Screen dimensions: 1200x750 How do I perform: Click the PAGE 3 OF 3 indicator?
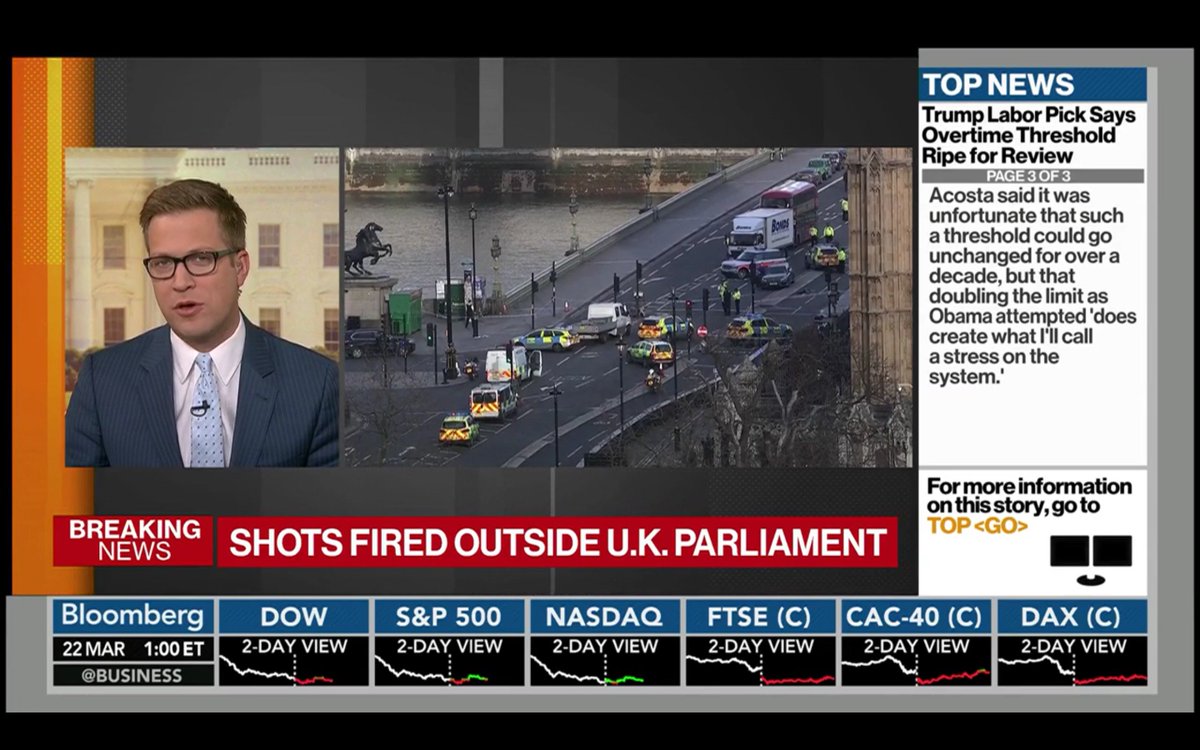(x=1033, y=176)
